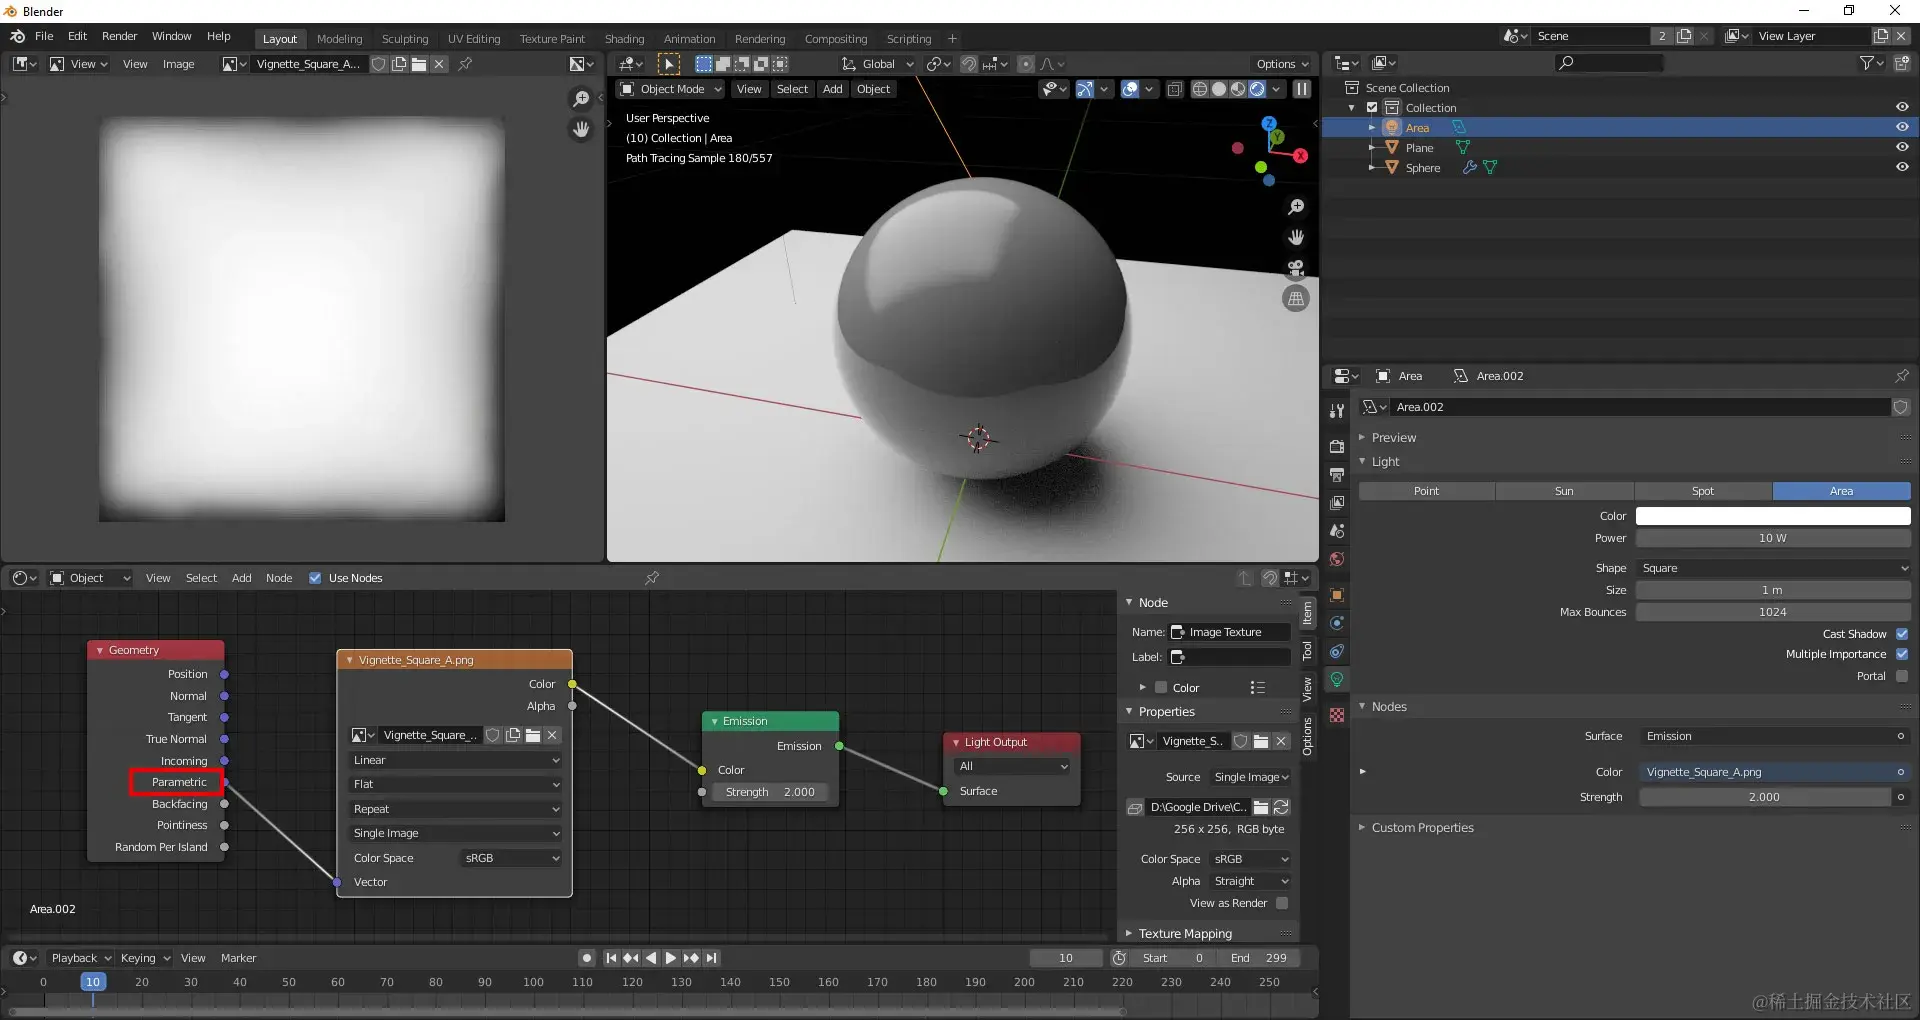Switch to the Shading workspace tab

tap(624, 39)
